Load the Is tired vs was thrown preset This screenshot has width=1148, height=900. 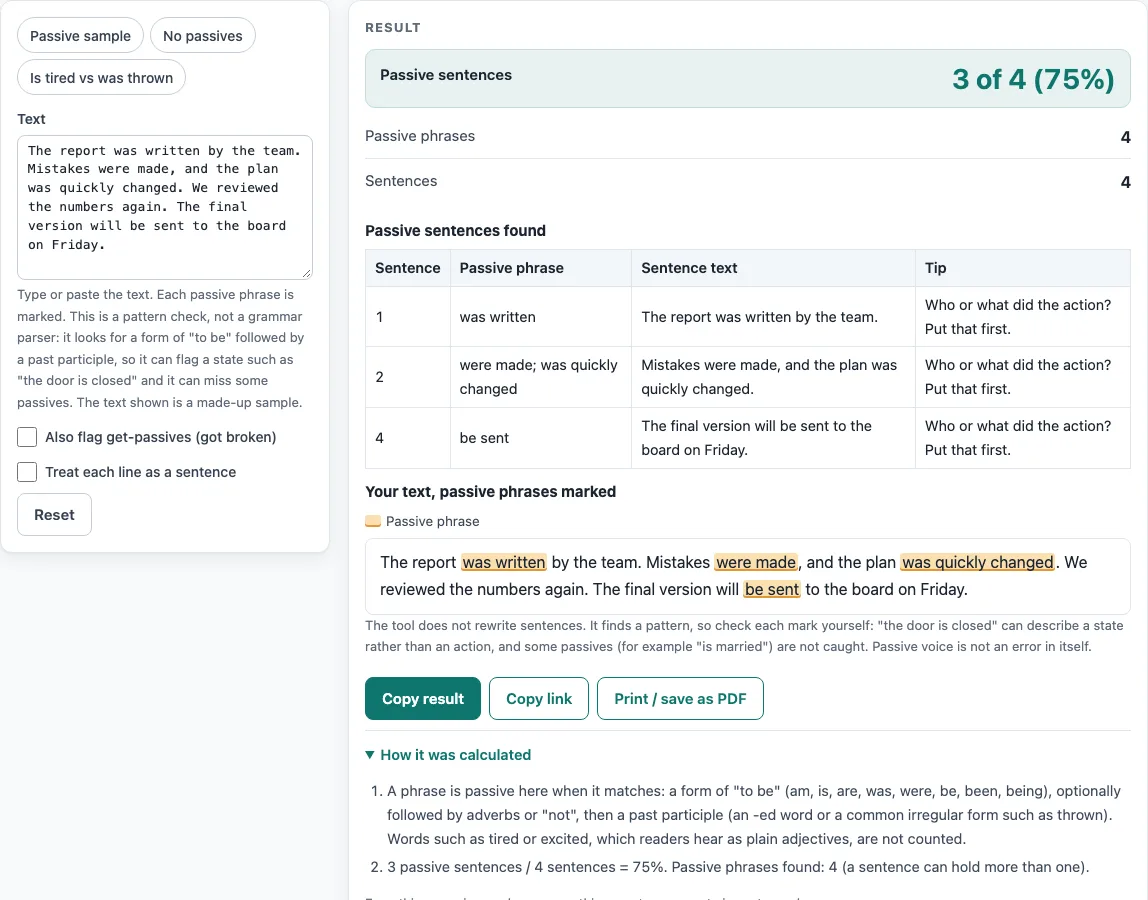[x=101, y=78]
